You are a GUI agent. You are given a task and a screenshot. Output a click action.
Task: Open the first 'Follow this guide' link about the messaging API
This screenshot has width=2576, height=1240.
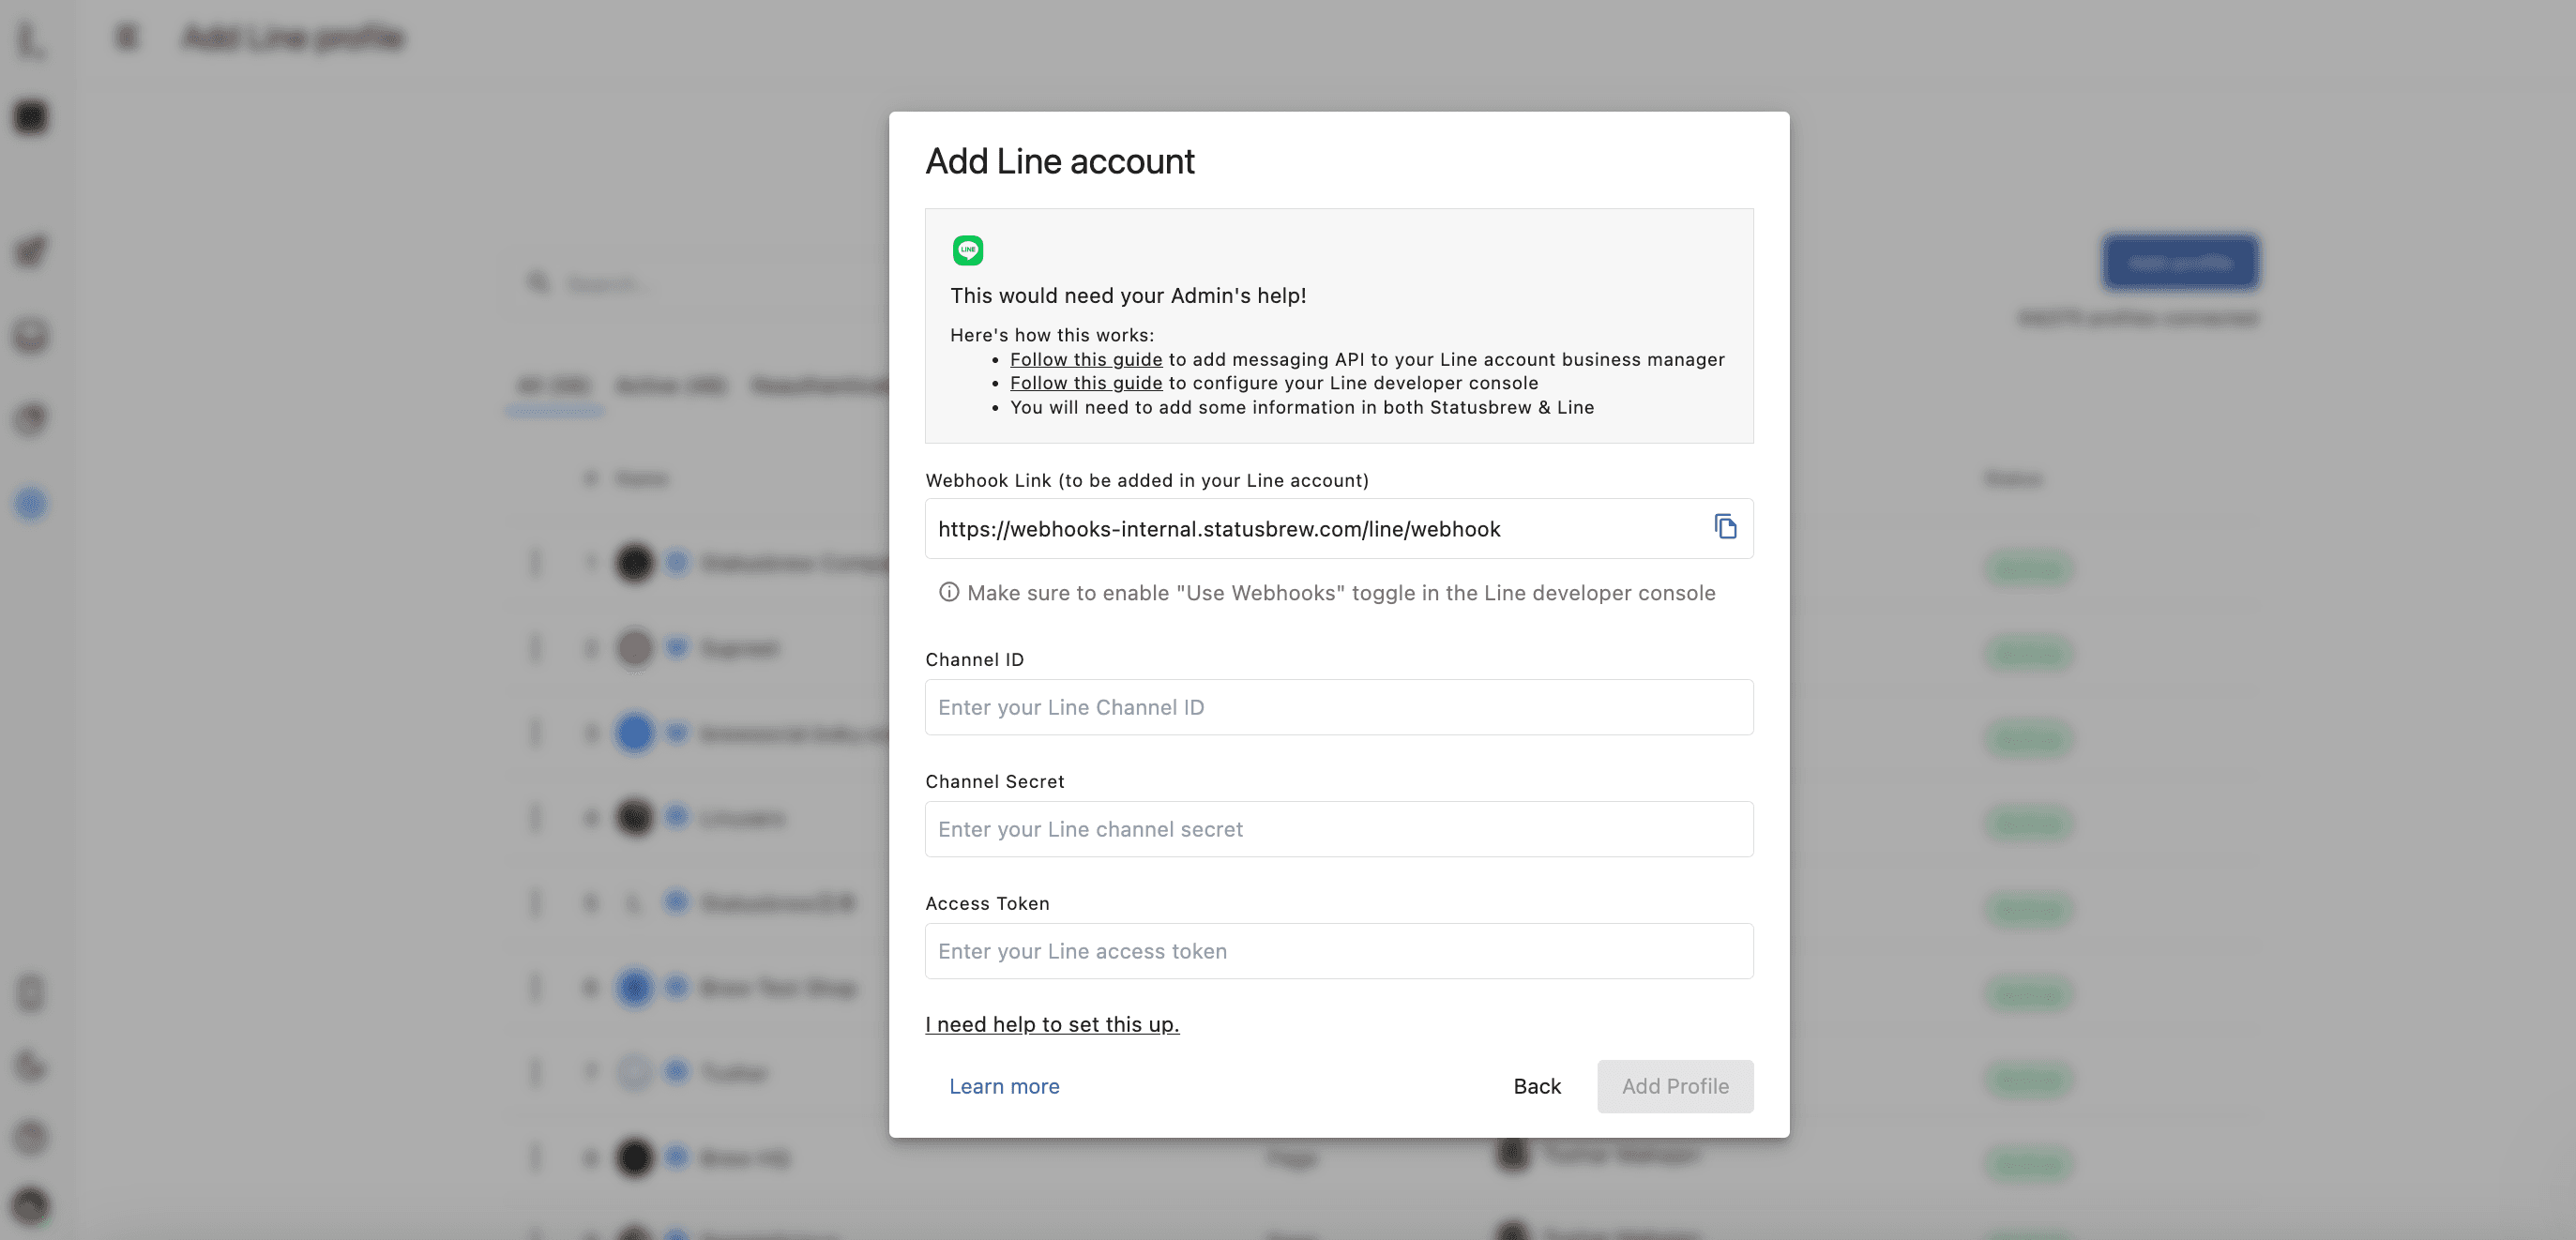(x=1085, y=359)
